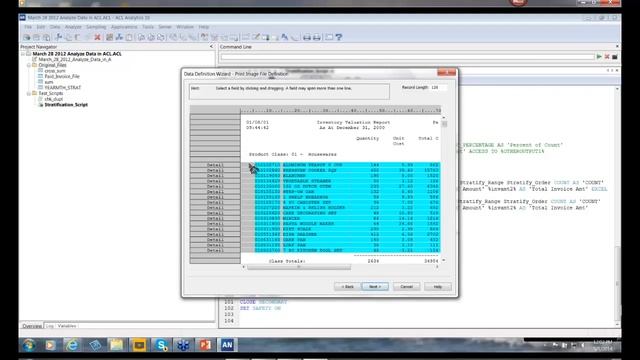Click the Inventory Valuation Report heading text
640x360 pixels.
(353, 122)
